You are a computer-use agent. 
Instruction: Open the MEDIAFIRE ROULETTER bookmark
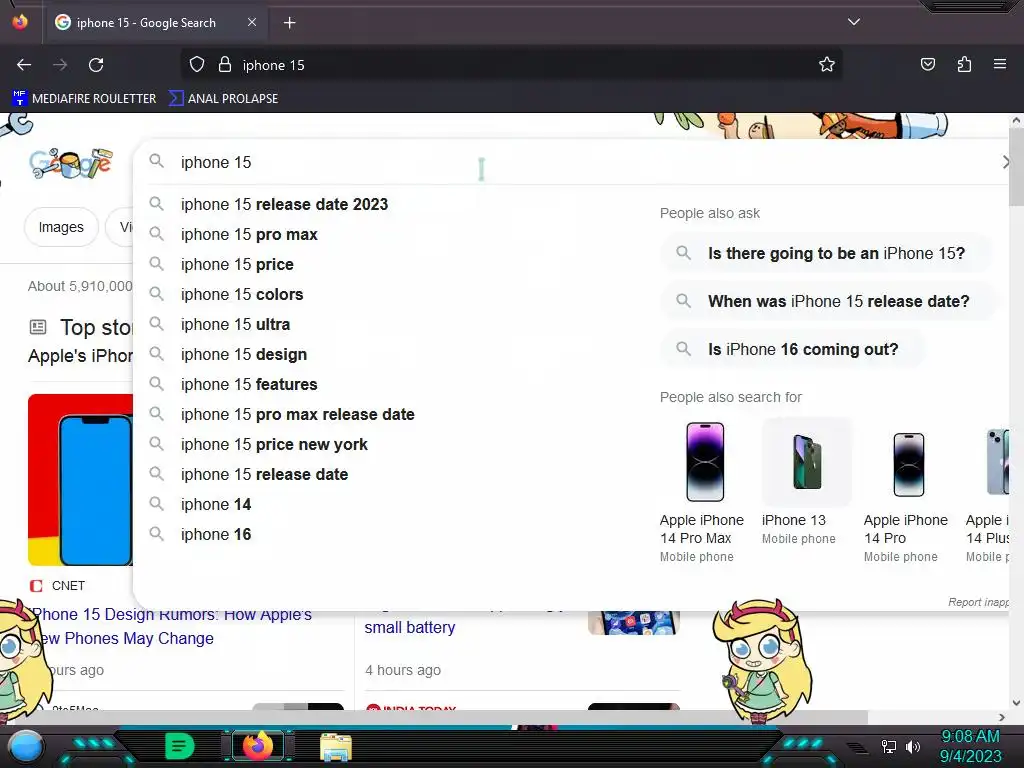pyautogui.click(x=84, y=99)
